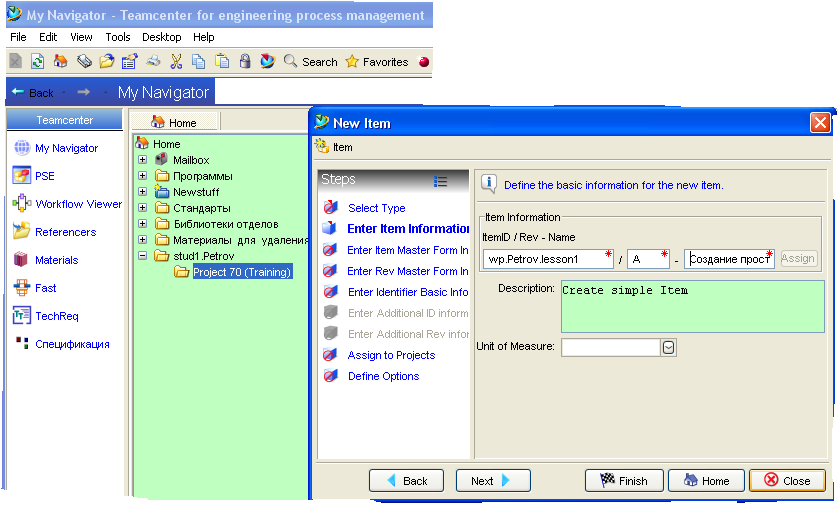Open the Tools menu
This screenshot has height=512, width=840.
(x=117, y=37)
